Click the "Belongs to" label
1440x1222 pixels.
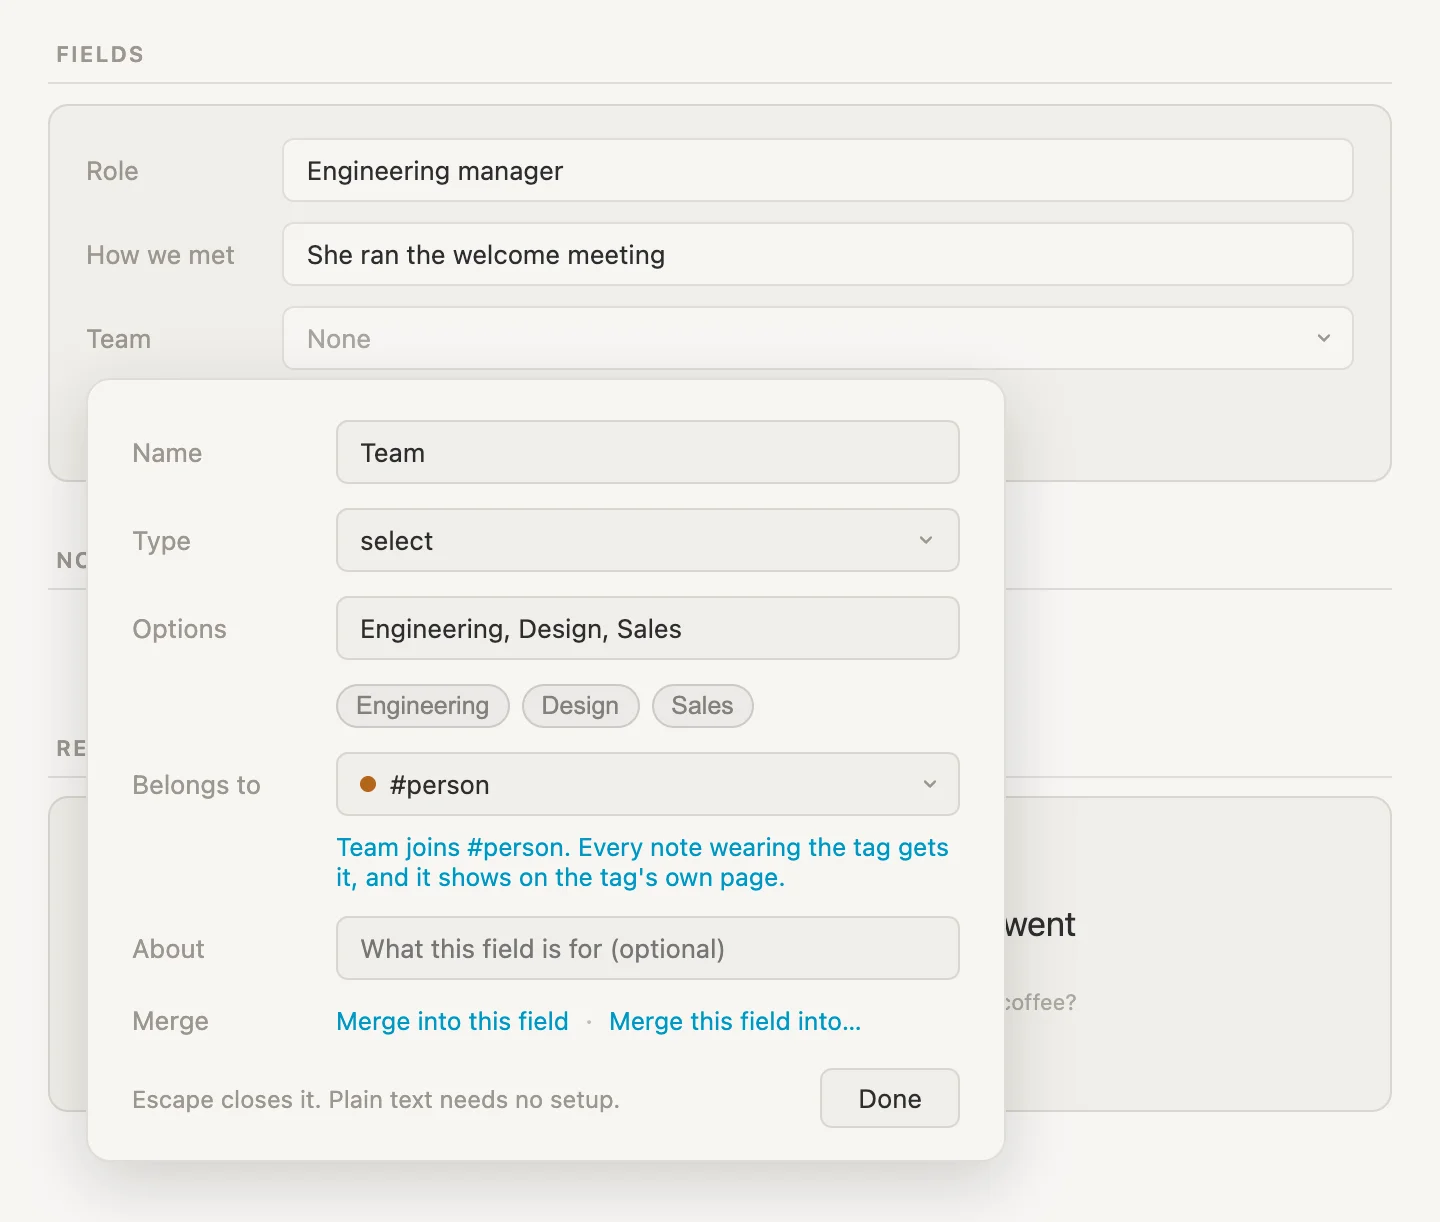coord(196,785)
